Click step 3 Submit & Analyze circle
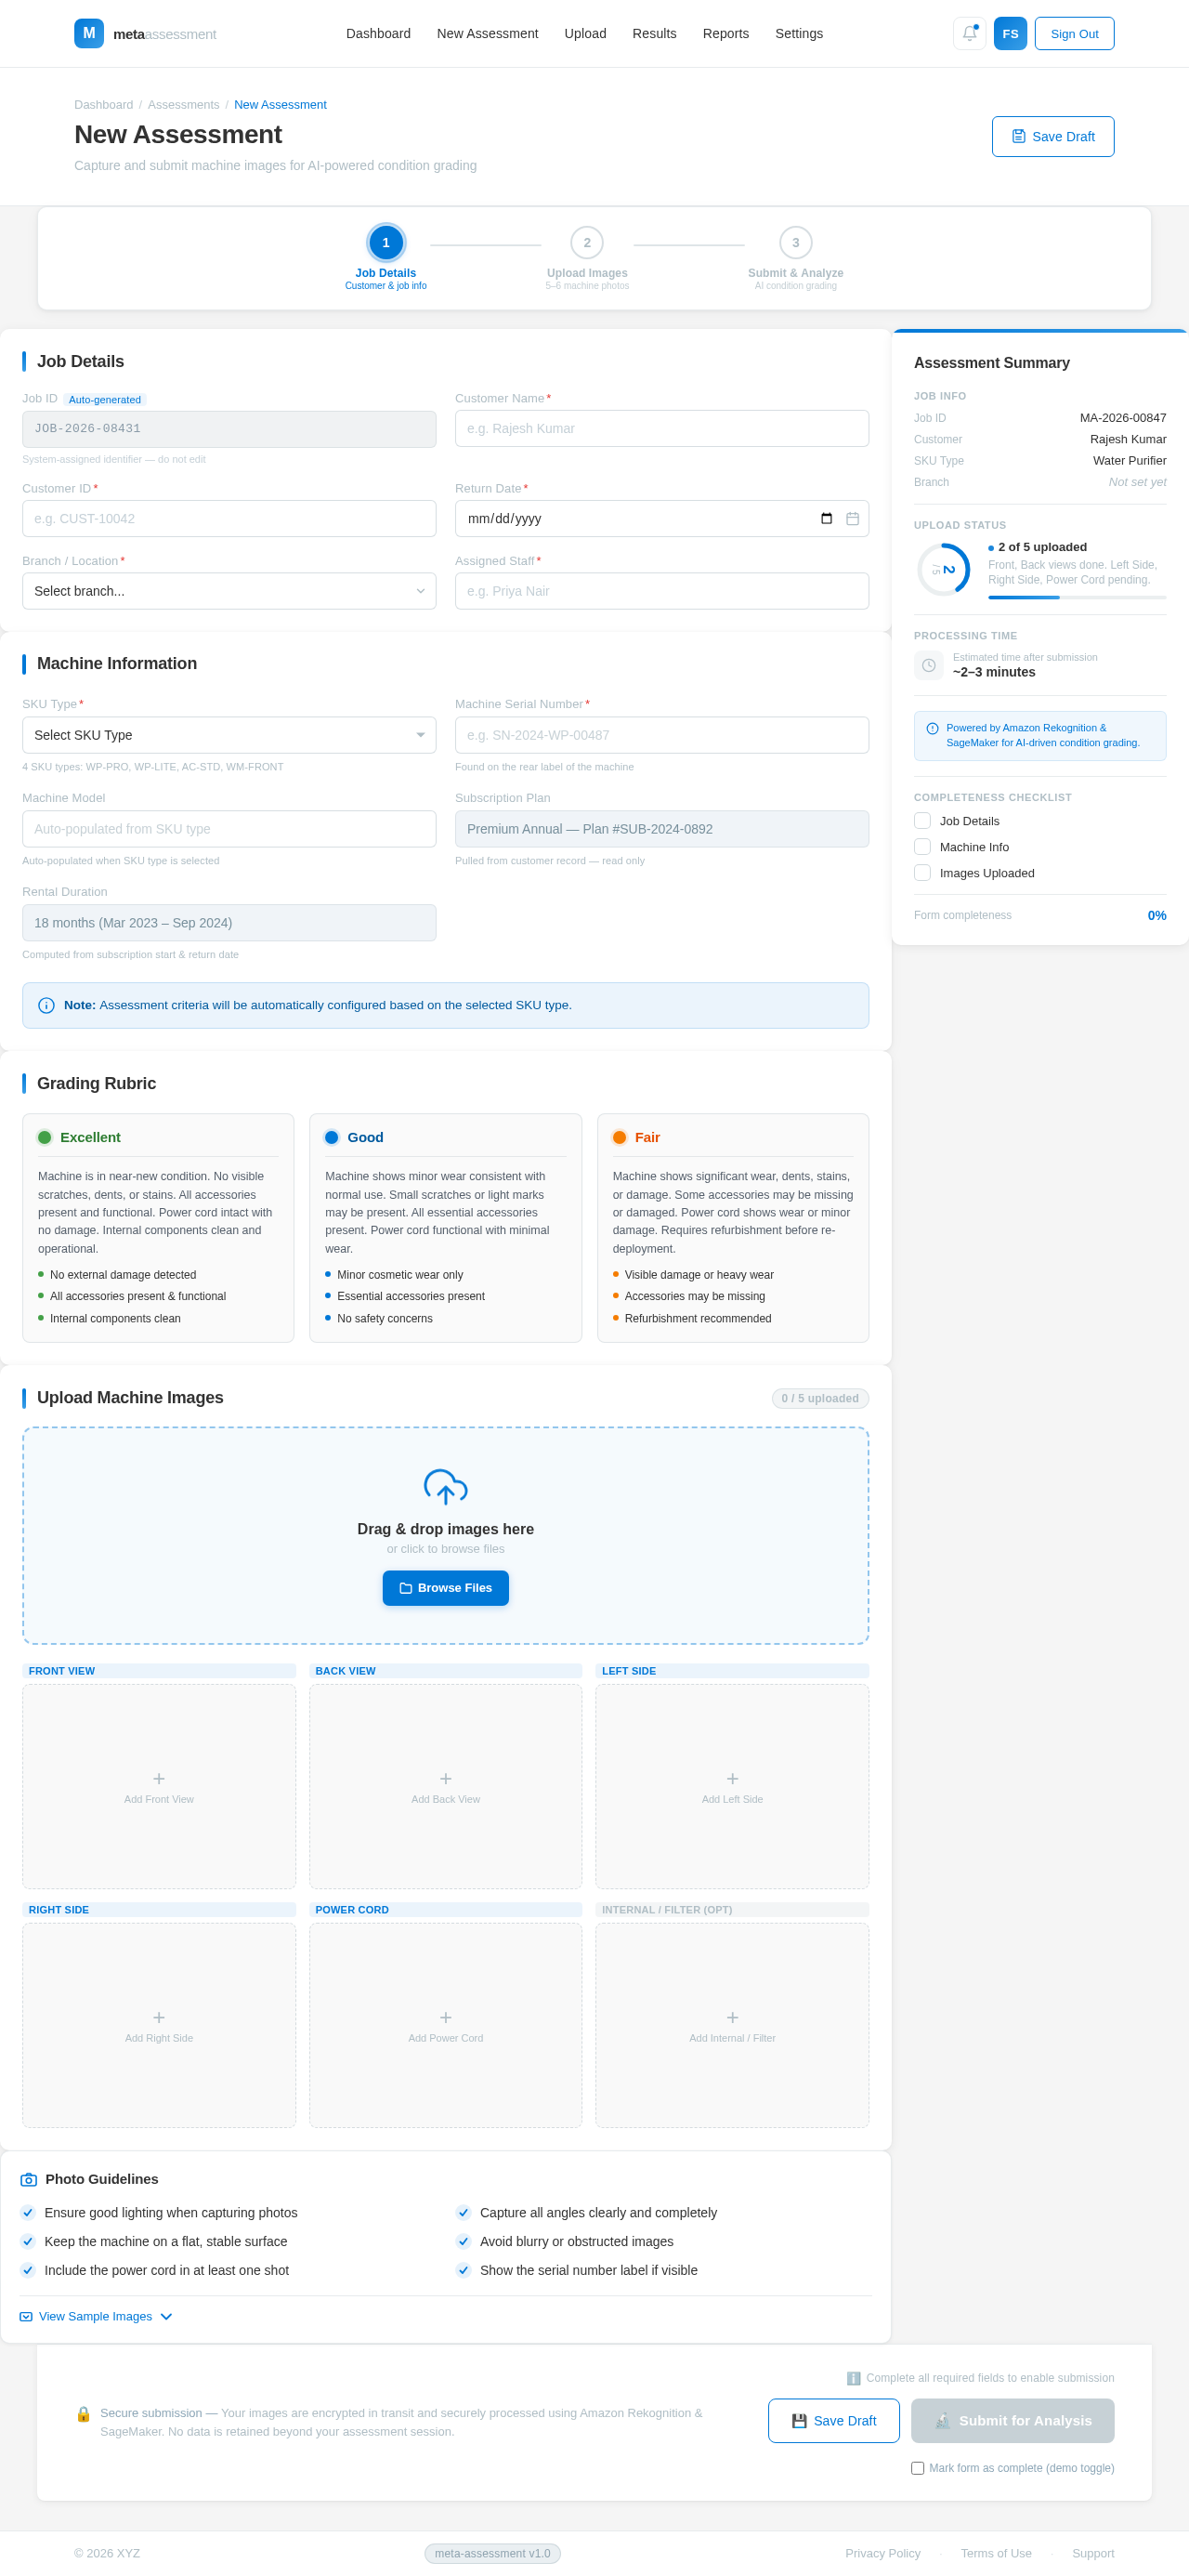The image size is (1189, 2576). tap(795, 242)
